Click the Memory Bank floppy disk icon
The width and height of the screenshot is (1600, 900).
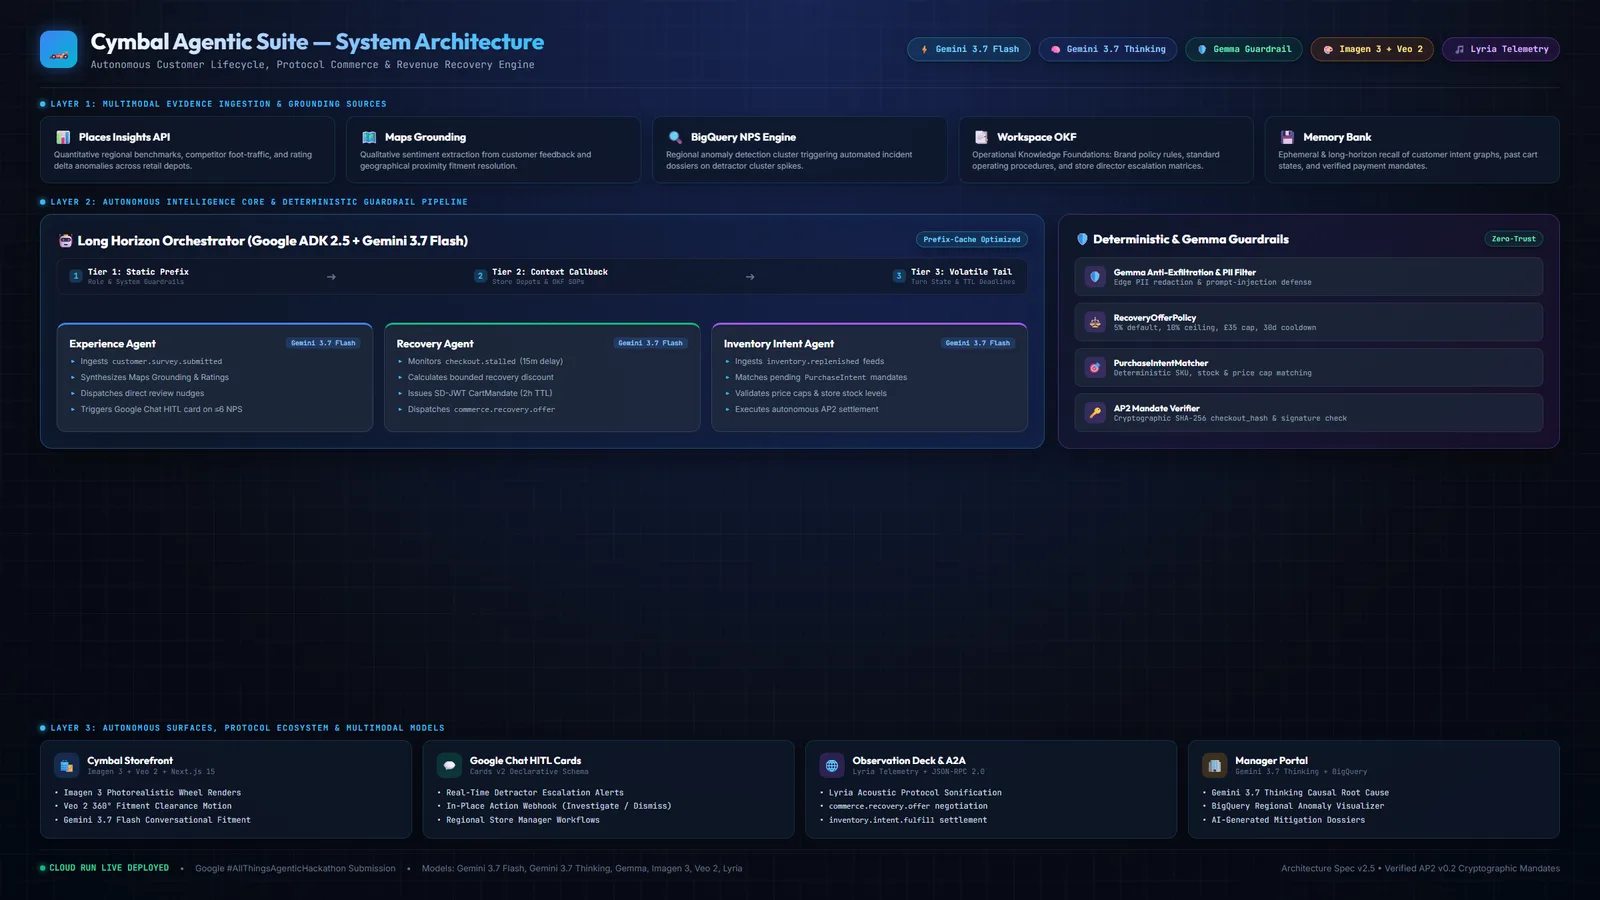pos(1287,137)
